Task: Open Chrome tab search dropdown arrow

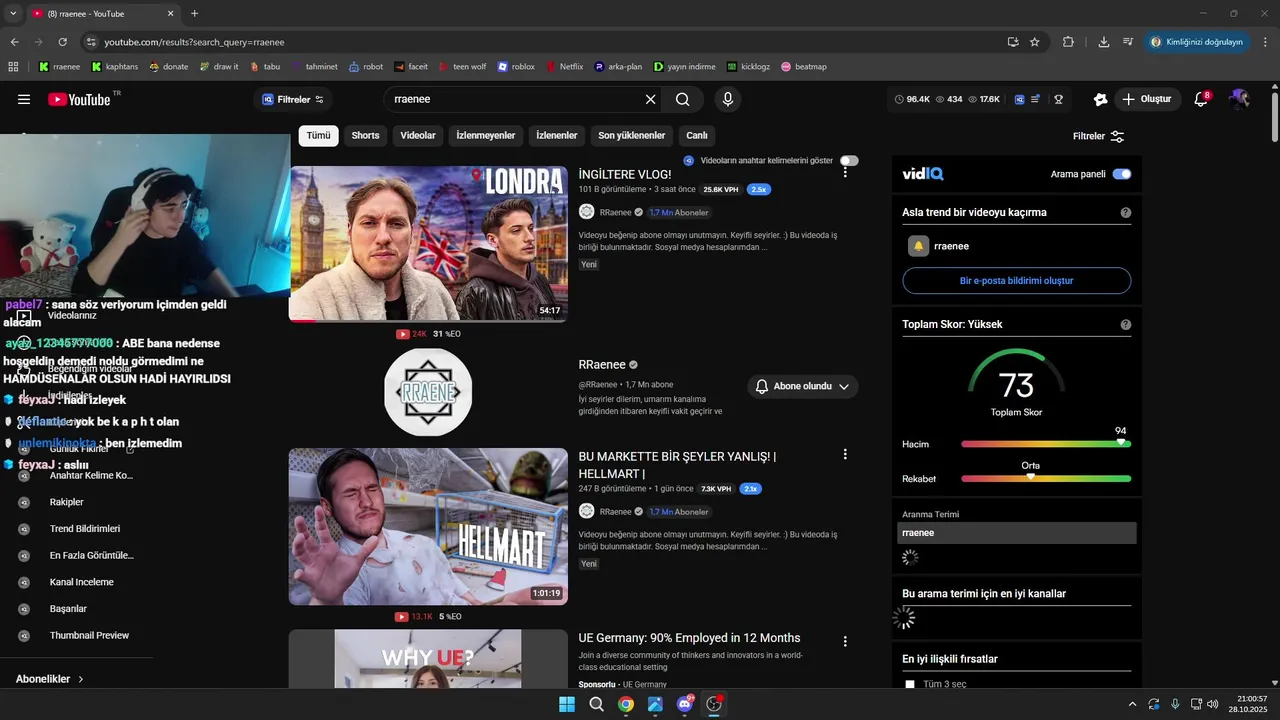Action: (13, 13)
